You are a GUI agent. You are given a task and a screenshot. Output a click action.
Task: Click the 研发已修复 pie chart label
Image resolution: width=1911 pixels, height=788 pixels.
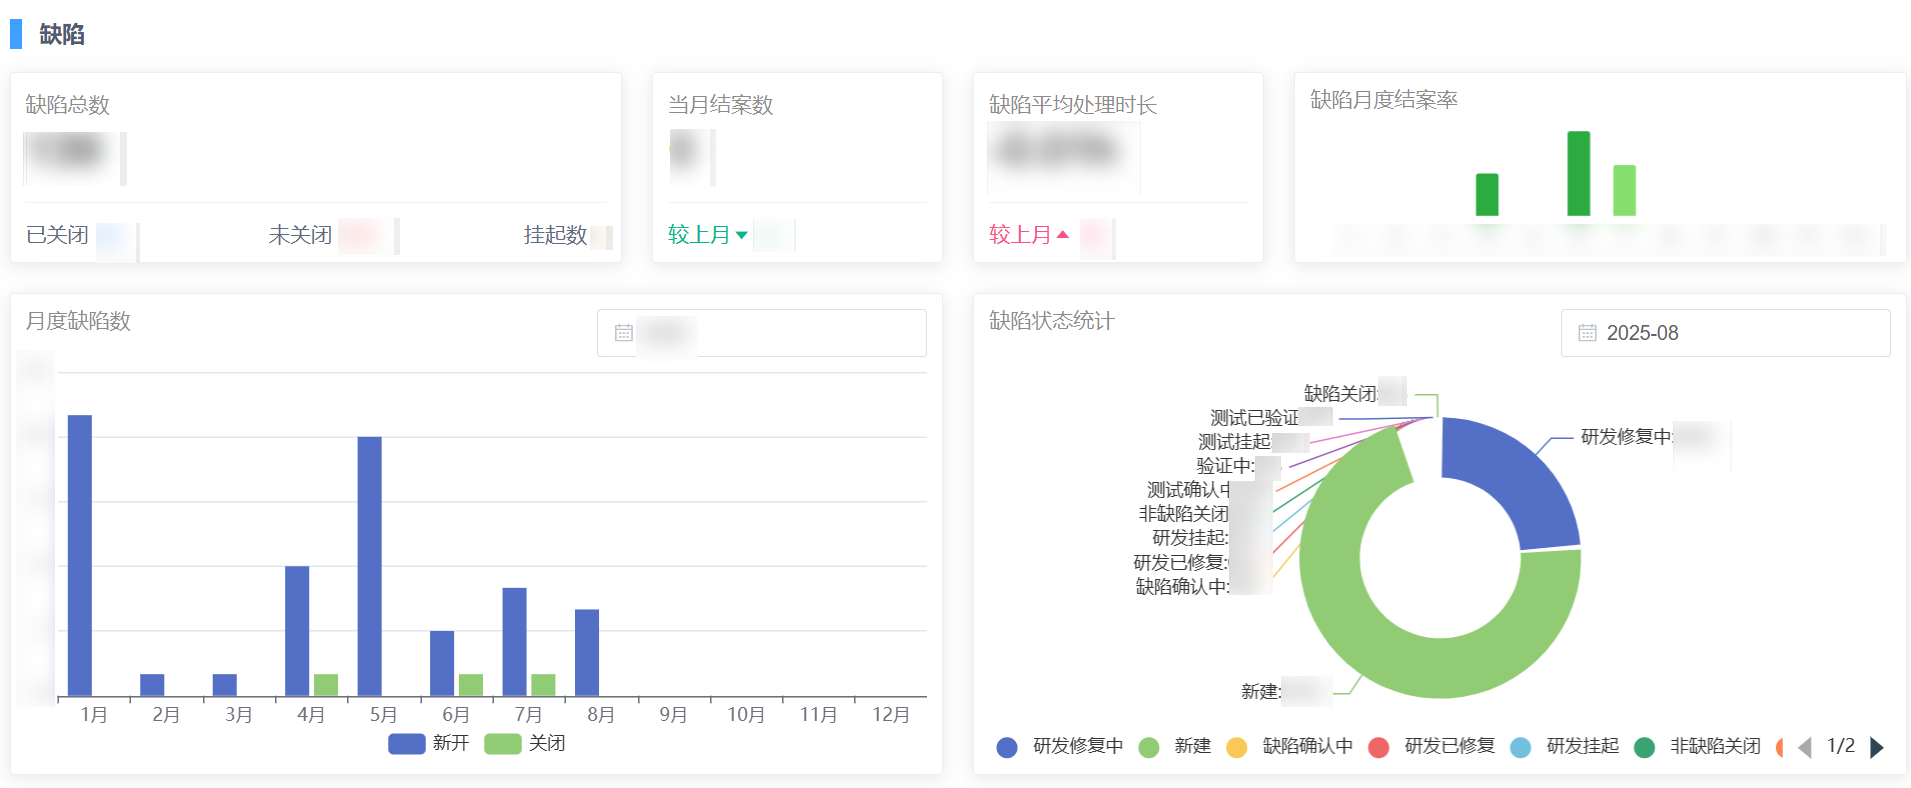[1180, 562]
